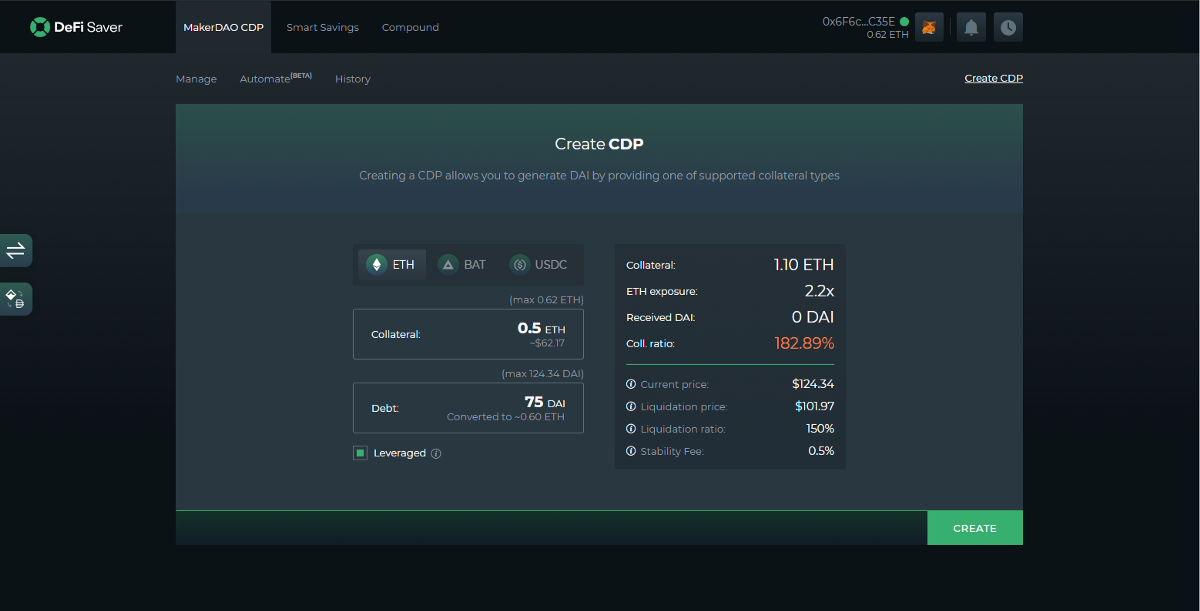Image resolution: width=1200 pixels, height=611 pixels.
Task: Go to History sub-tab
Action: 353,79
